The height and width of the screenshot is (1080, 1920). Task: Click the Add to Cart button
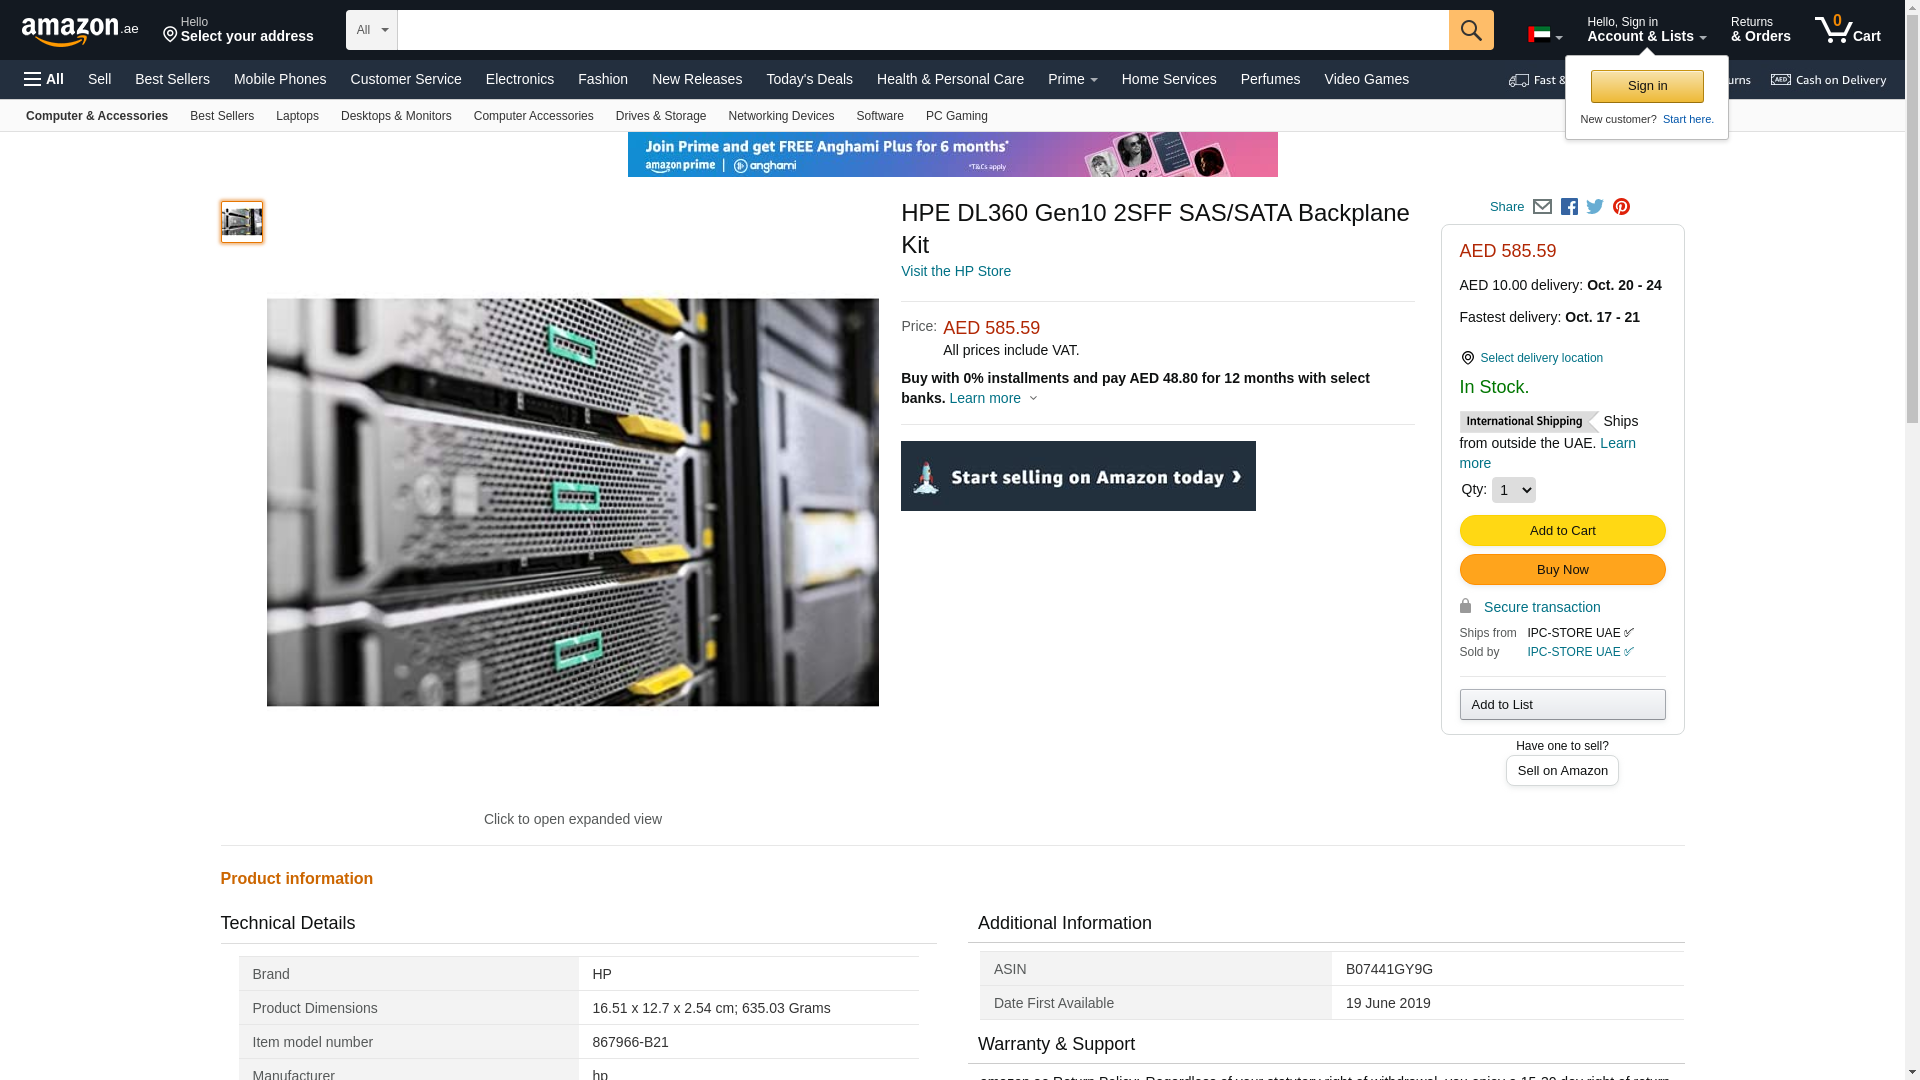click(x=1562, y=530)
